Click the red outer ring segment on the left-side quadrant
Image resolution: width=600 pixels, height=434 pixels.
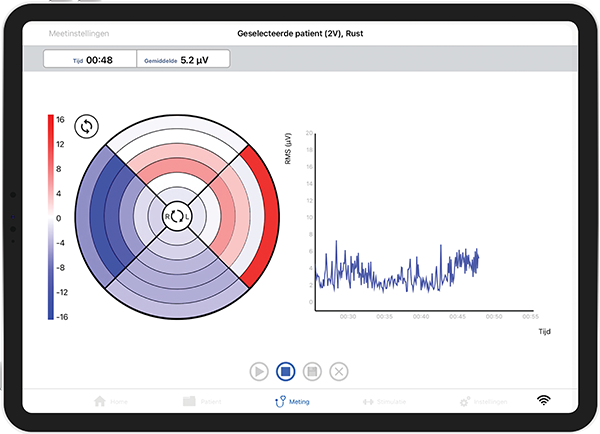tap(270, 216)
